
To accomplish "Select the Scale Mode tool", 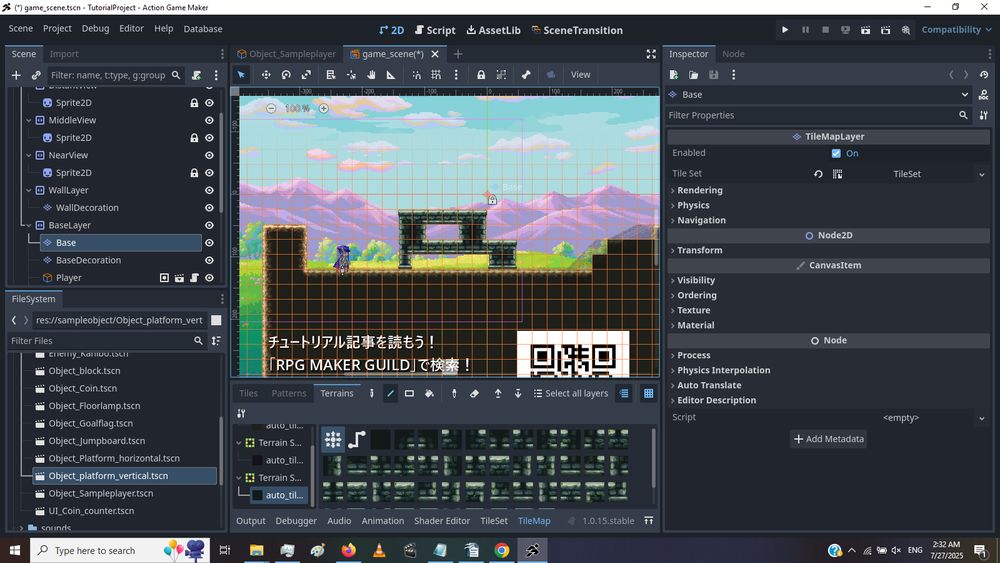I will (x=306, y=75).
